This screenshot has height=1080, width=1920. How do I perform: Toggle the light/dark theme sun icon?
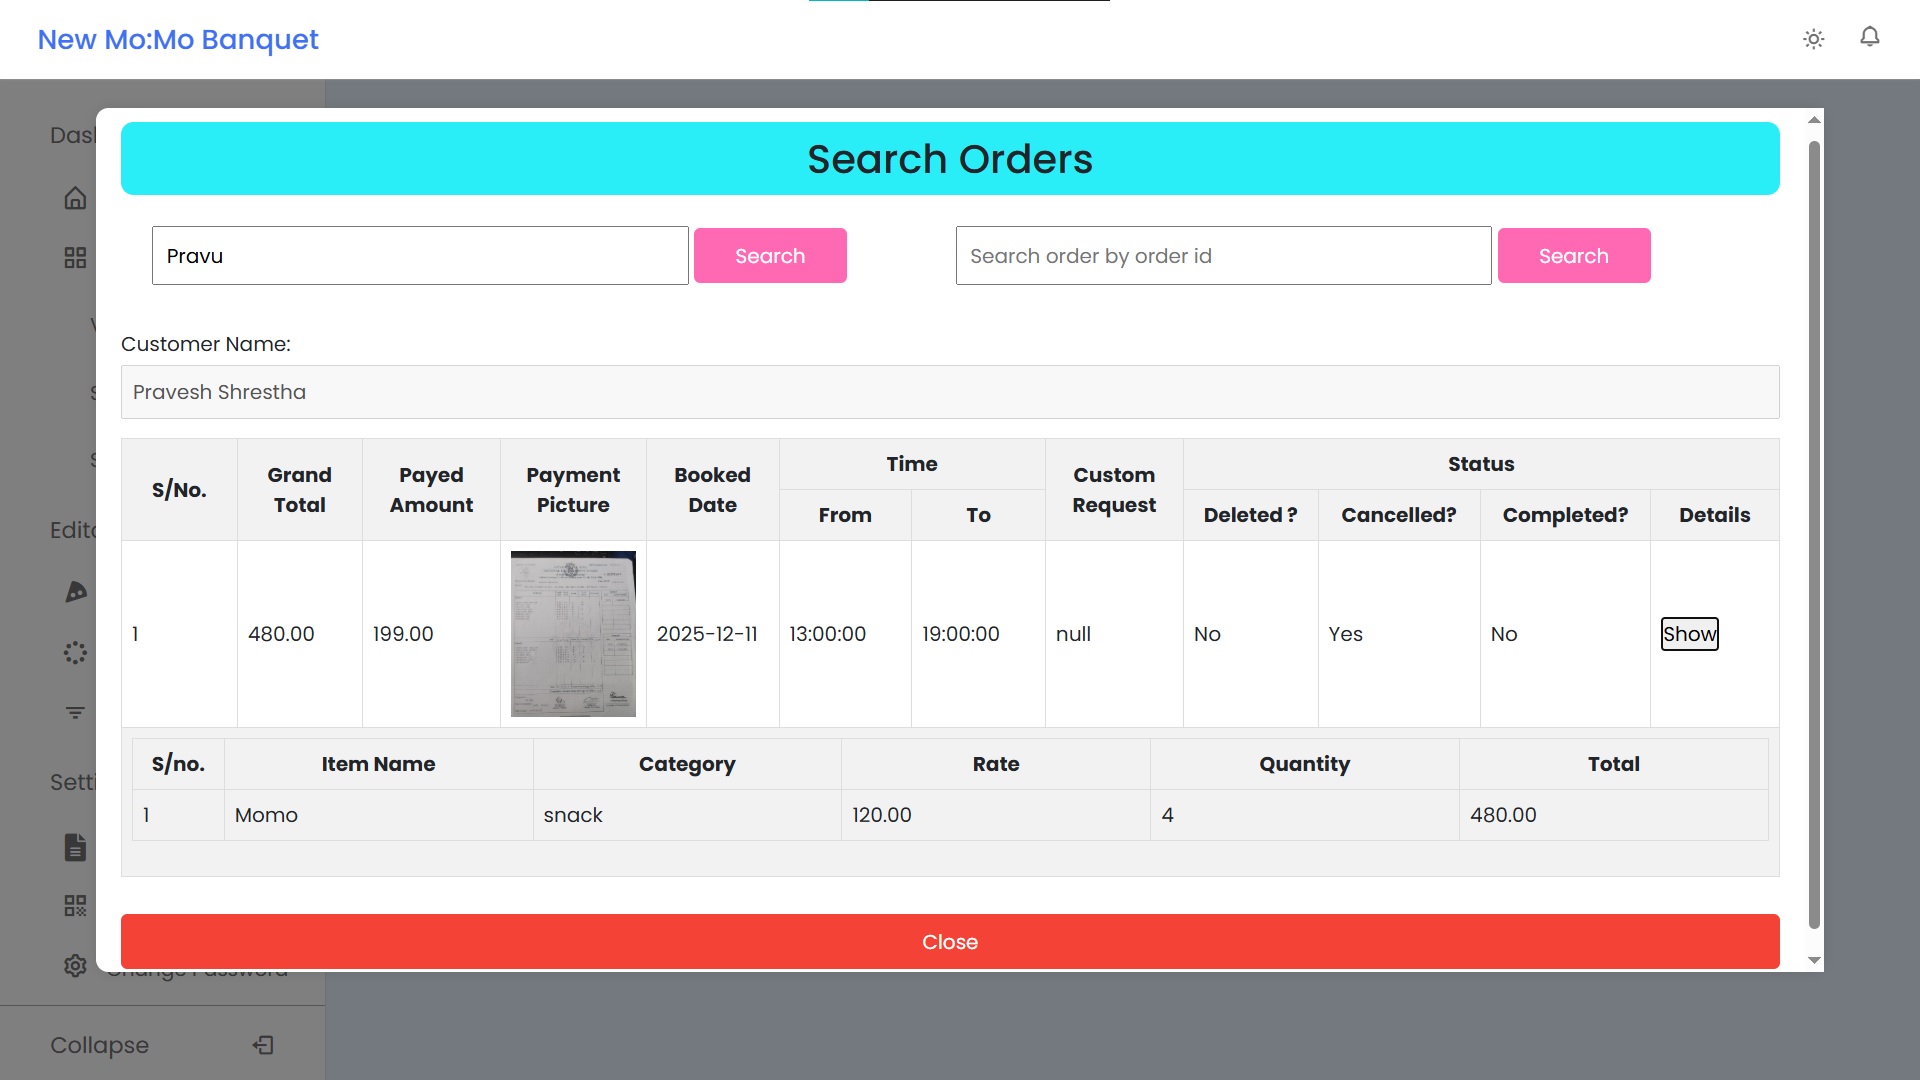click(1813, 39)
